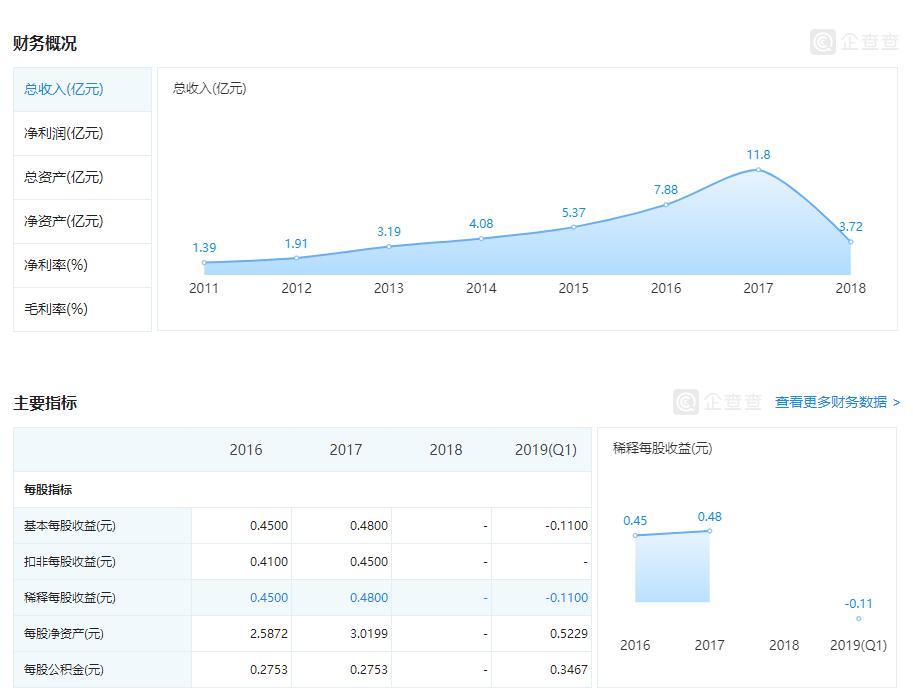Click the 2017 peak data point labeled 11.8
Screen dimensions: 913x696
coord(758,171)
